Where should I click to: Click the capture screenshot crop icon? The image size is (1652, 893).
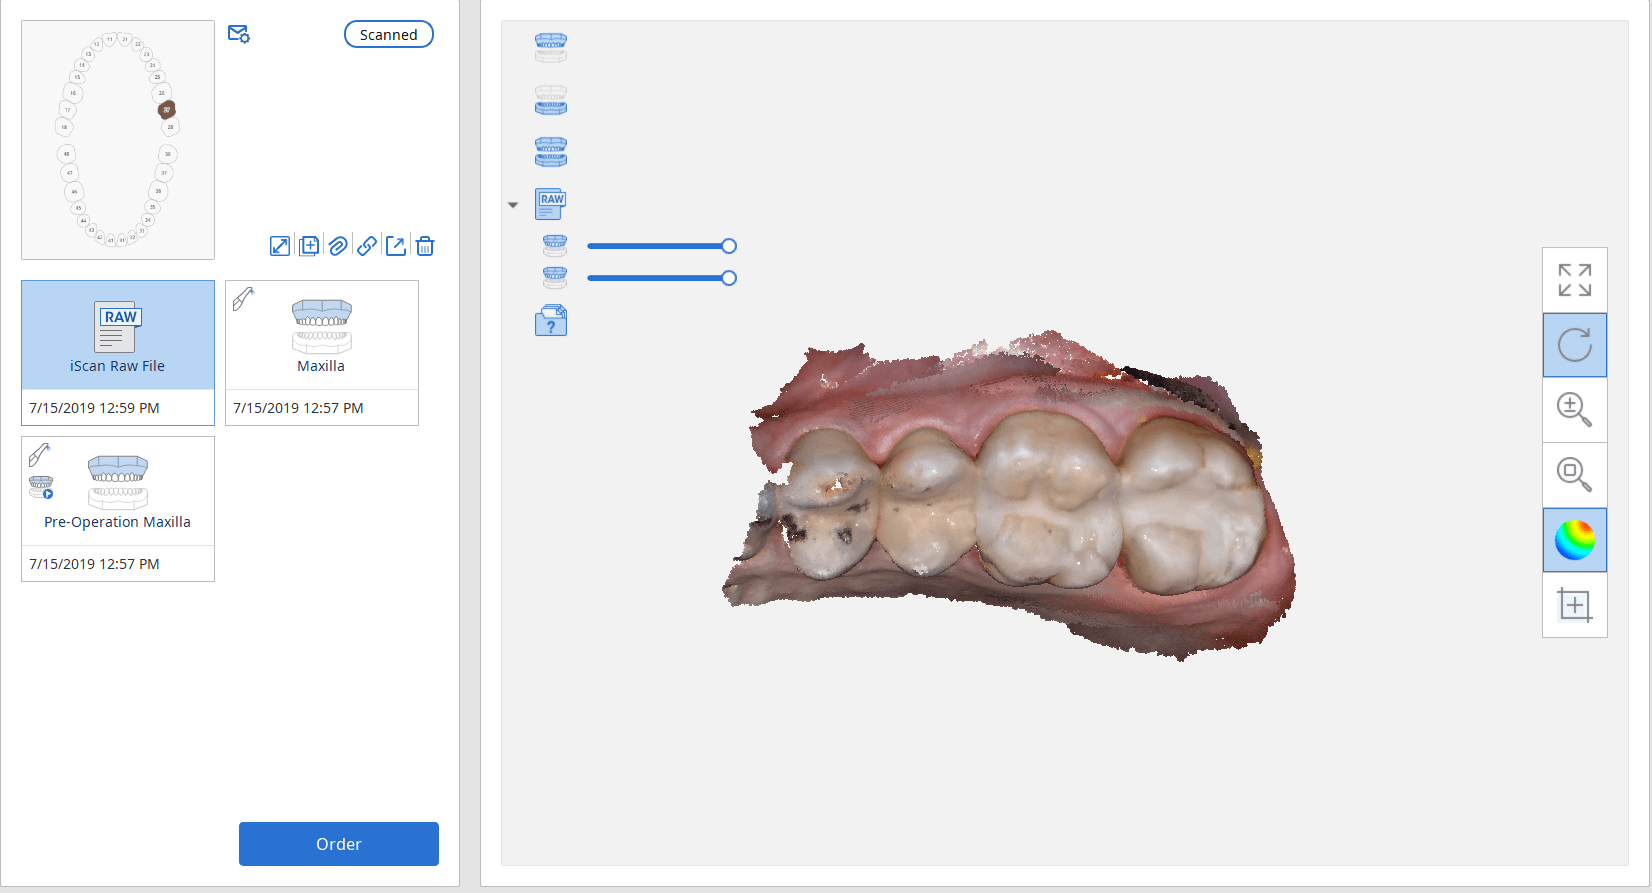point(1574,605)
